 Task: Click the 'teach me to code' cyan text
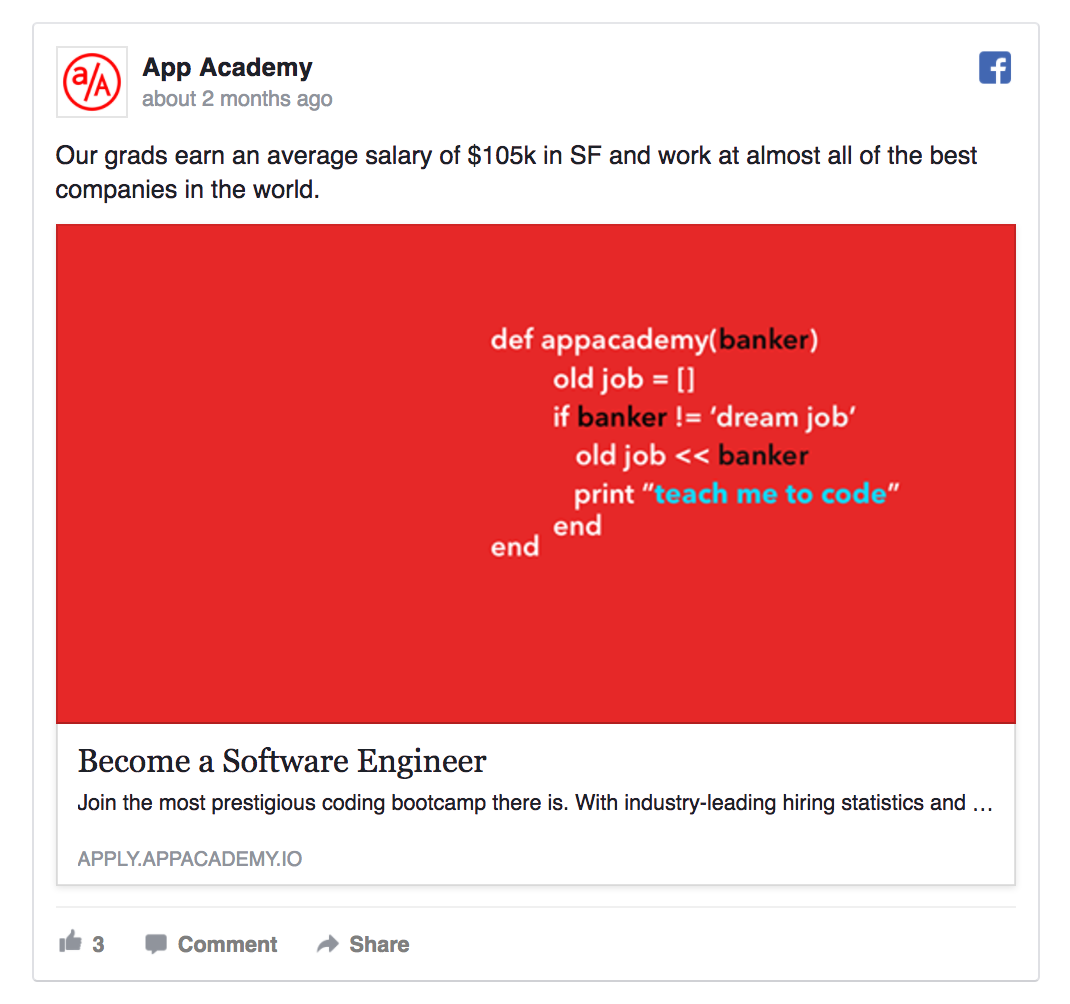[770, 493]
